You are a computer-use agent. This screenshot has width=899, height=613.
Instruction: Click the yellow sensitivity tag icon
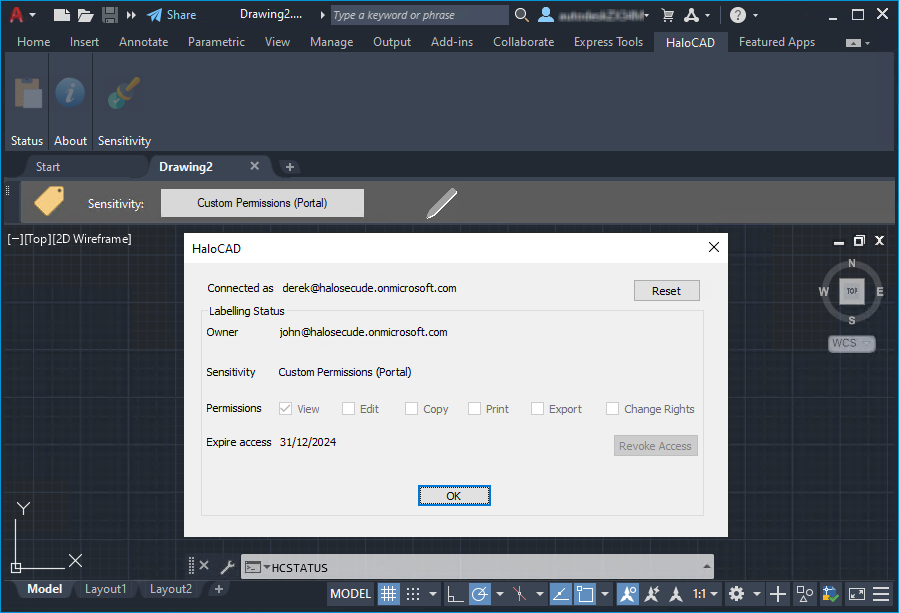click(x=49, y=201)
